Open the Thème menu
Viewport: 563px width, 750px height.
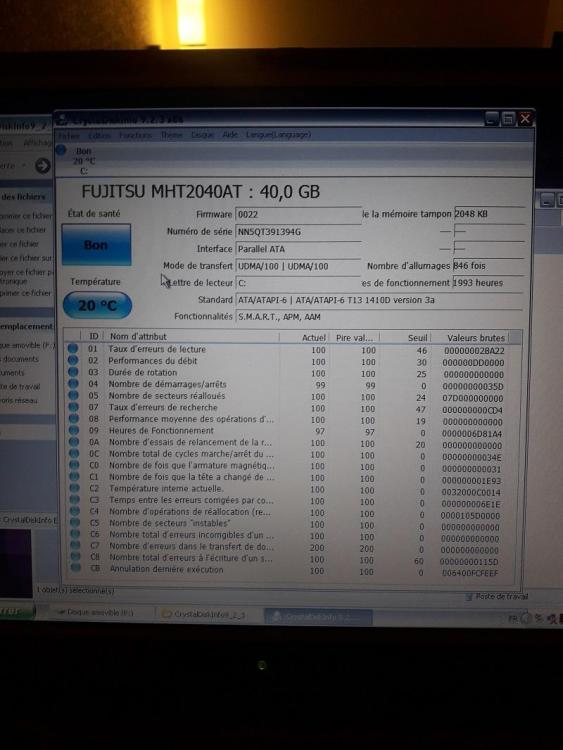pos(171,135)
